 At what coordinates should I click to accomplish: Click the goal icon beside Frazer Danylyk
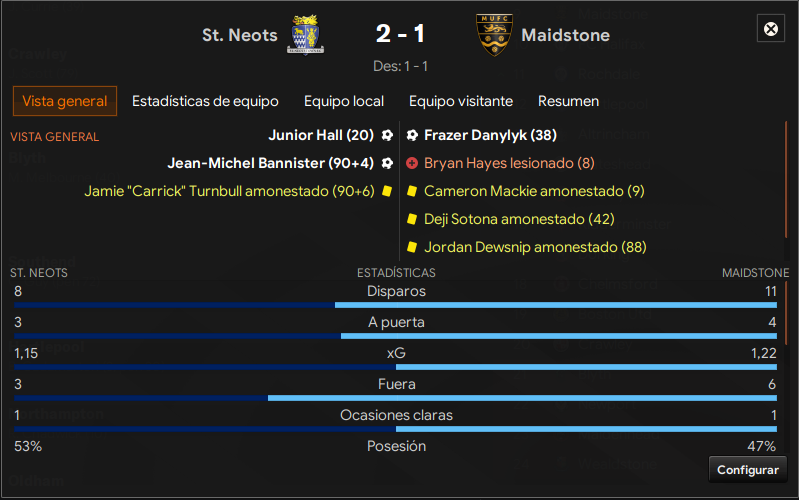[x=412, y=135]
